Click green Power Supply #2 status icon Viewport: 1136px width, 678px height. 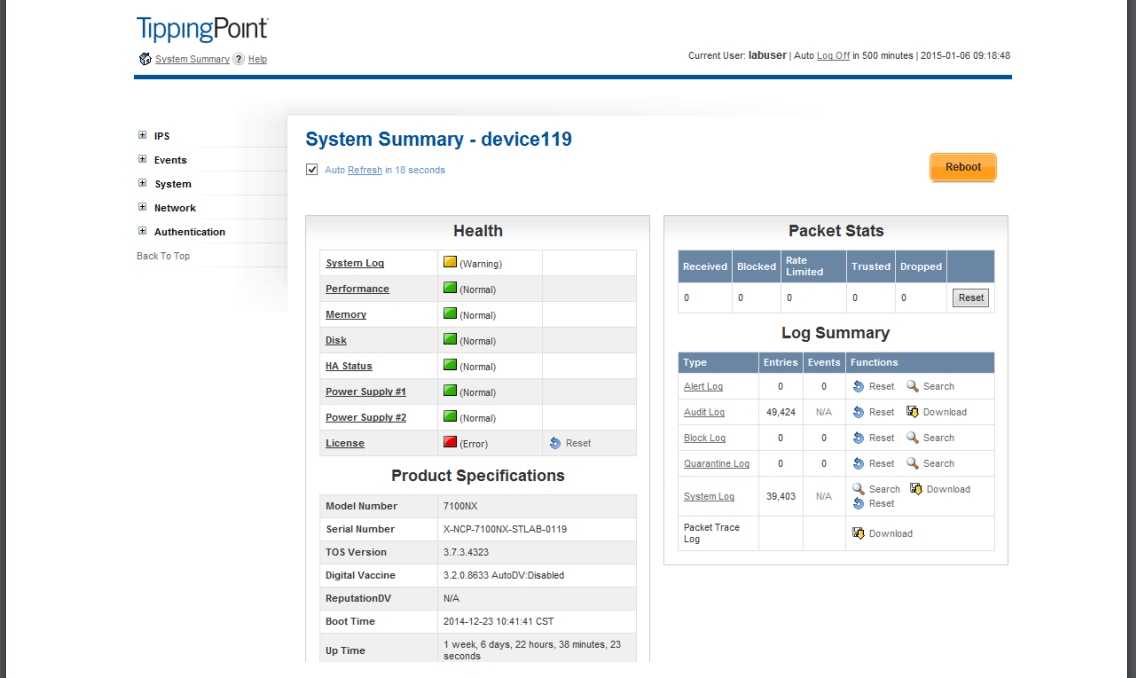pyautogui.click(x=450, y=417)
